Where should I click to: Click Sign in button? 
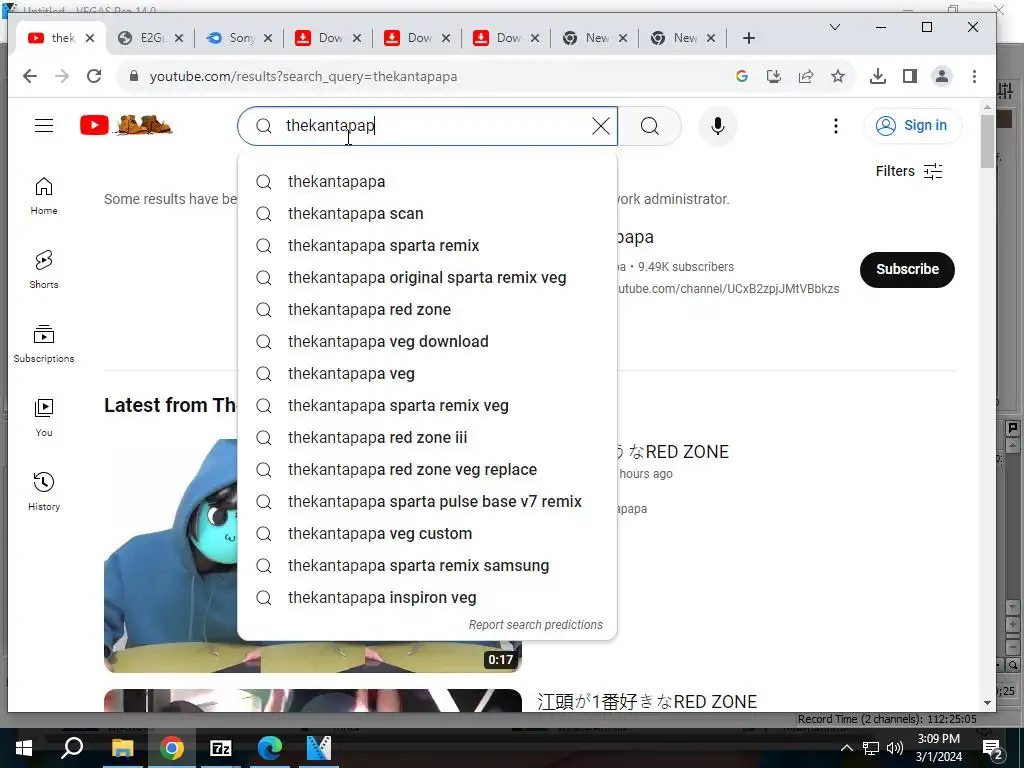pyautogui.click(x=912, y=125)
